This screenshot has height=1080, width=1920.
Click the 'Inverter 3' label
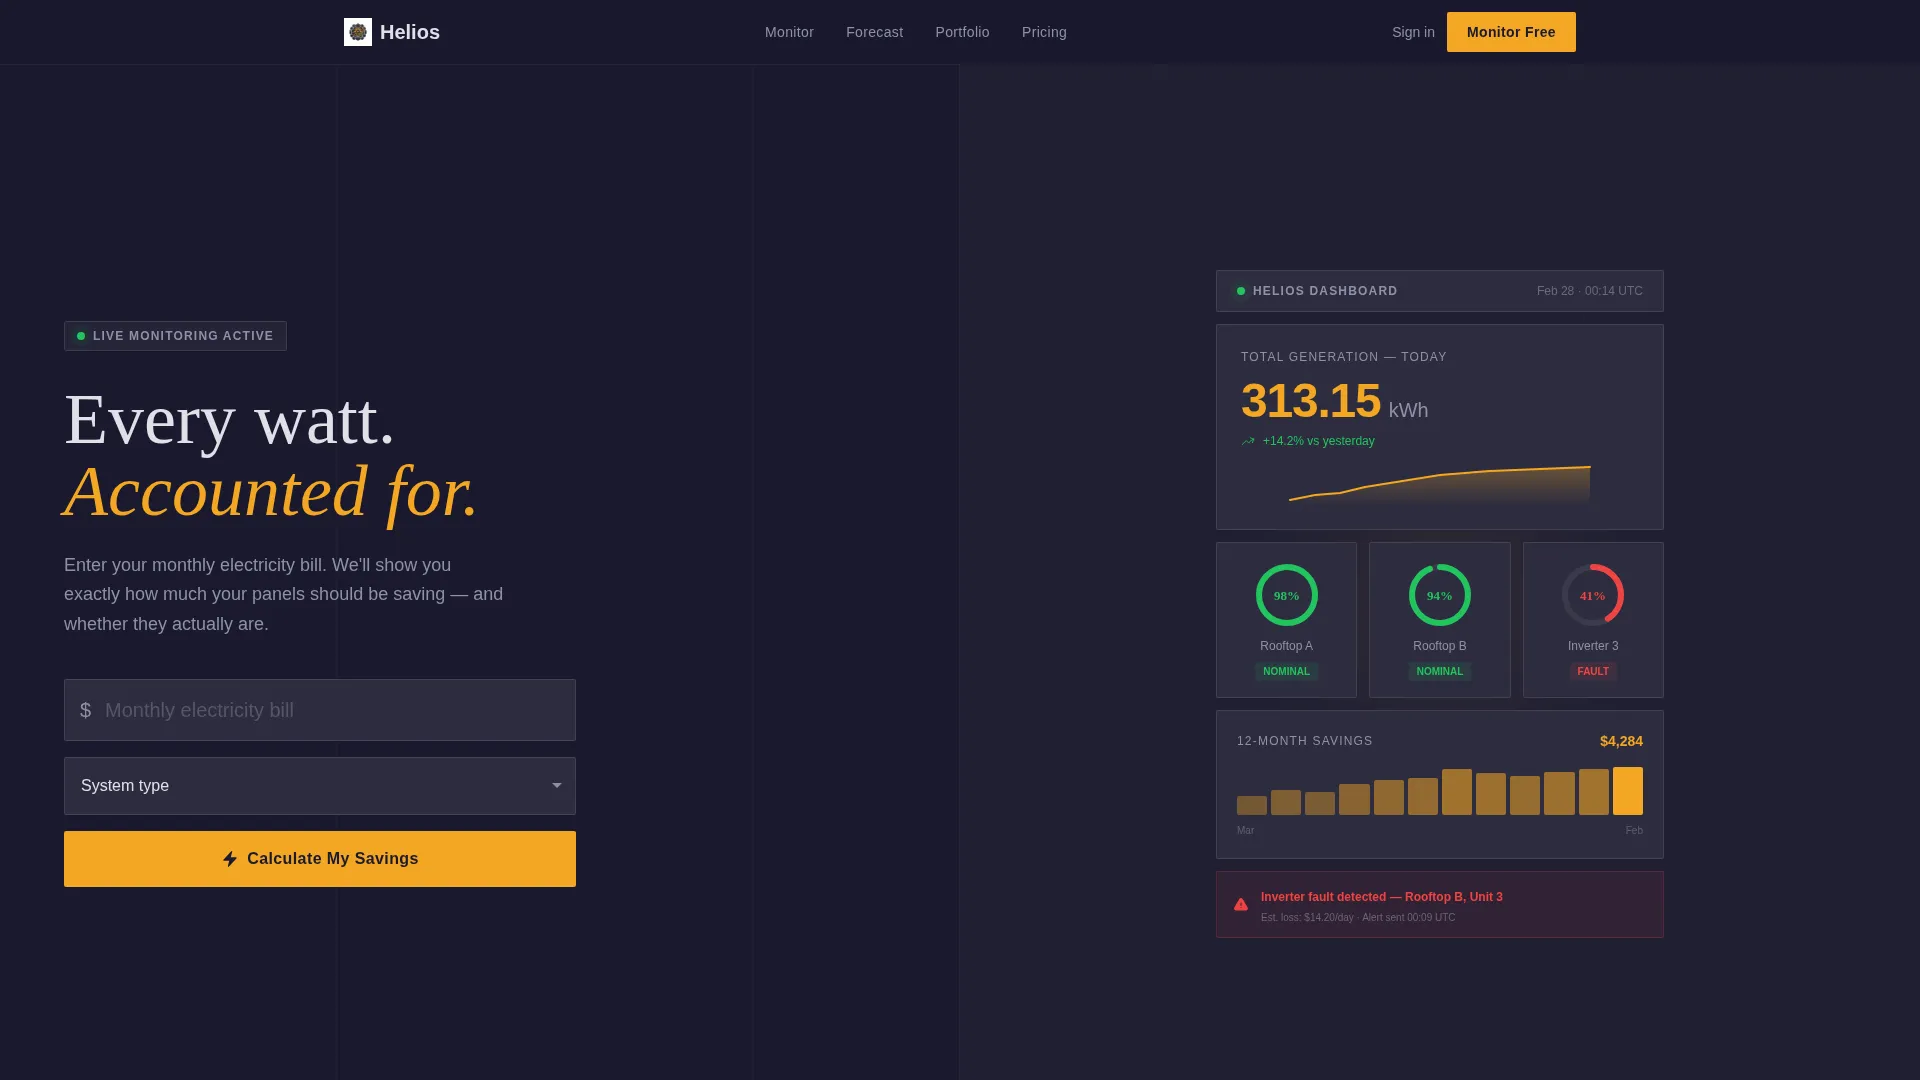click(x=1593, y=646)
